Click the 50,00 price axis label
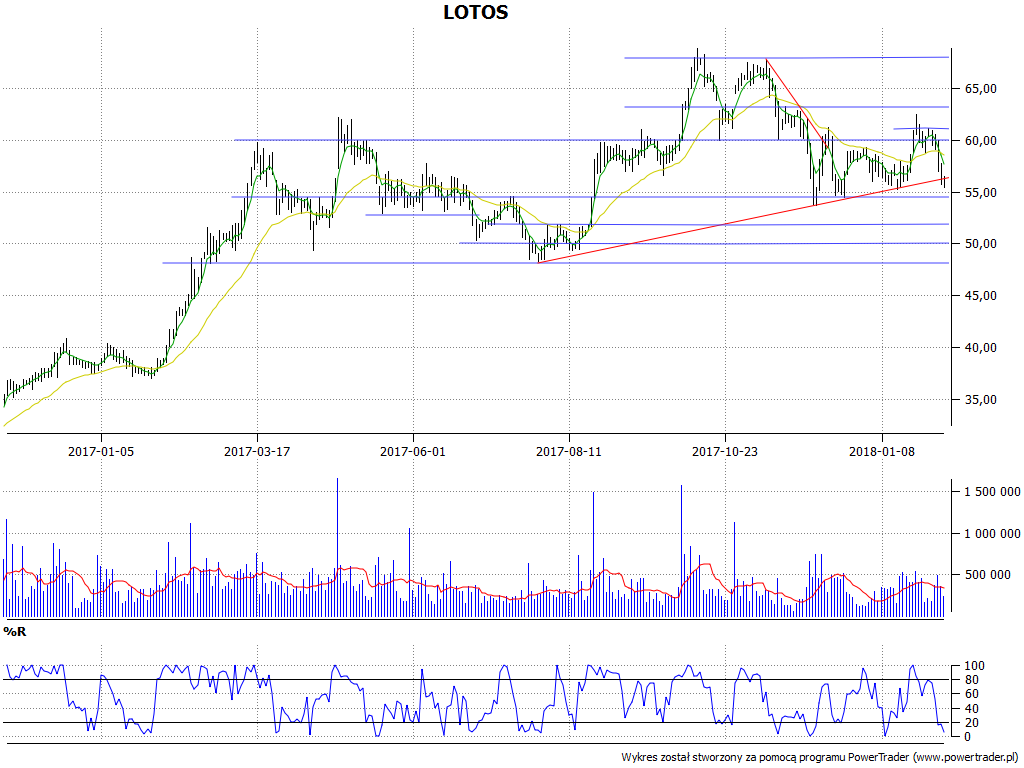This screenshot has width=1024, height=768. 979,244
